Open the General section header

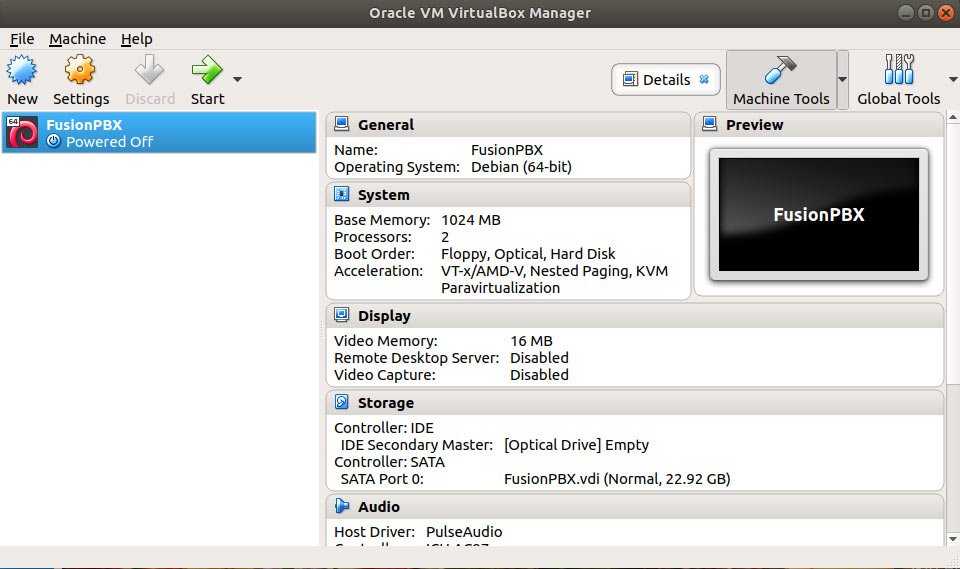pos(508,124)
